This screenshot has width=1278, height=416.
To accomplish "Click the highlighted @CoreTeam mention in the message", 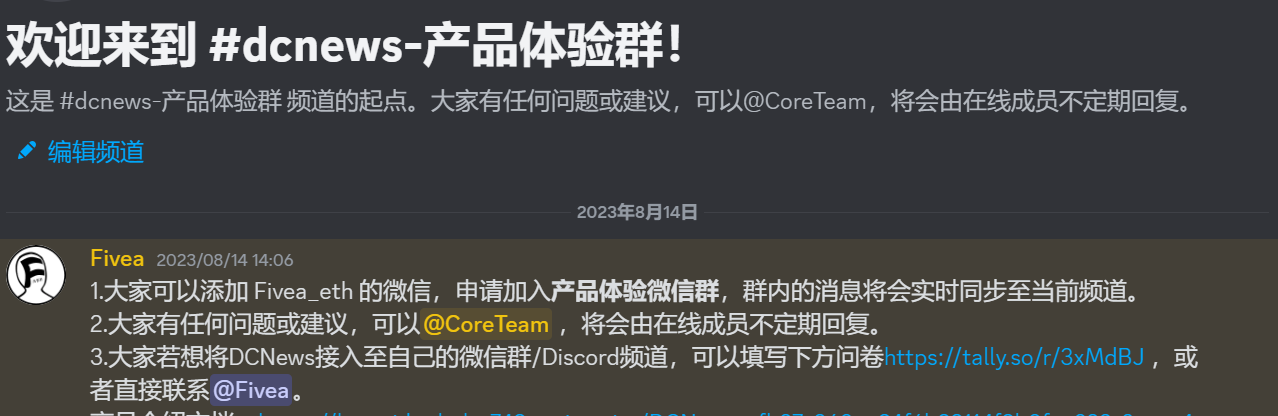I will [486, 324].
